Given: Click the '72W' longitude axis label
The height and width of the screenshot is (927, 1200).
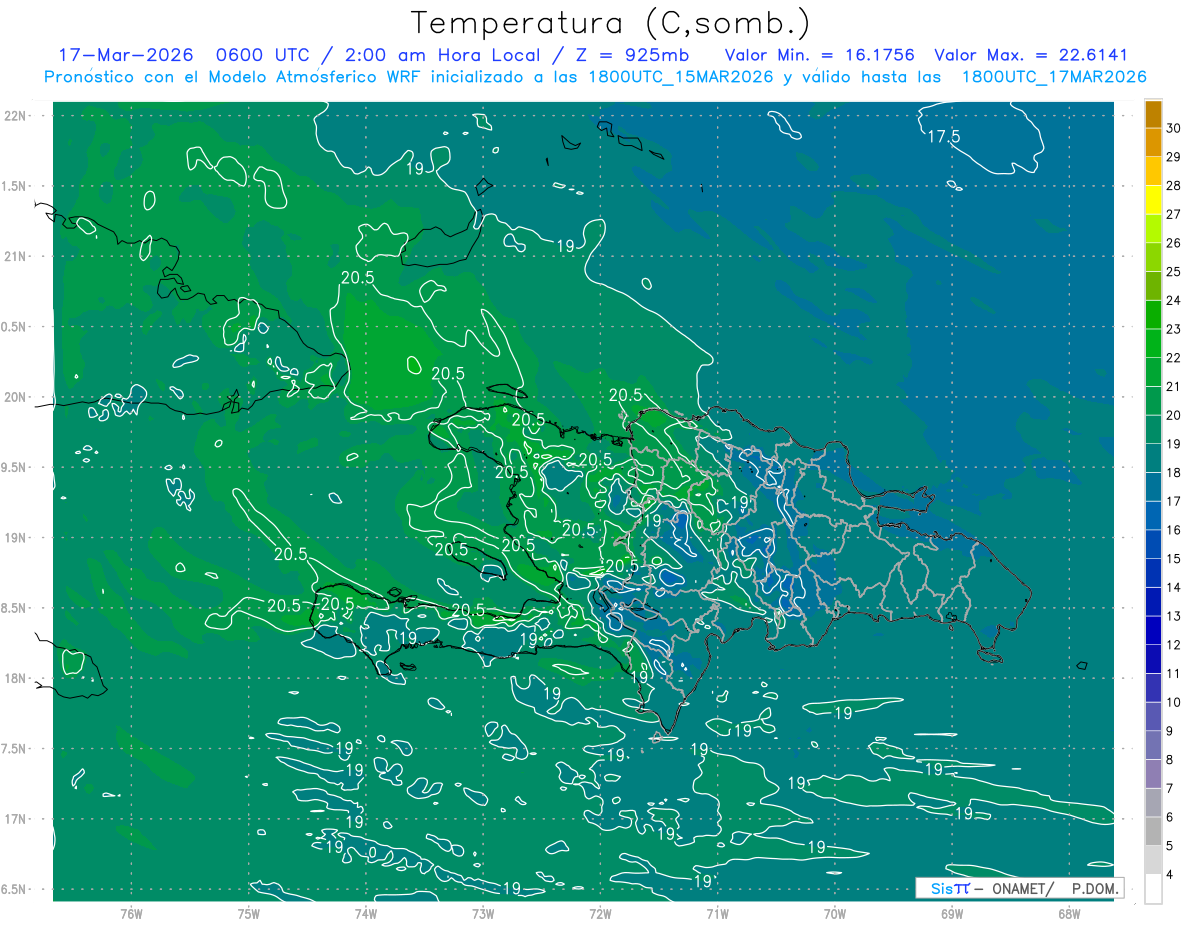Looking at the screenshot, I should click(x=600, y=913).
